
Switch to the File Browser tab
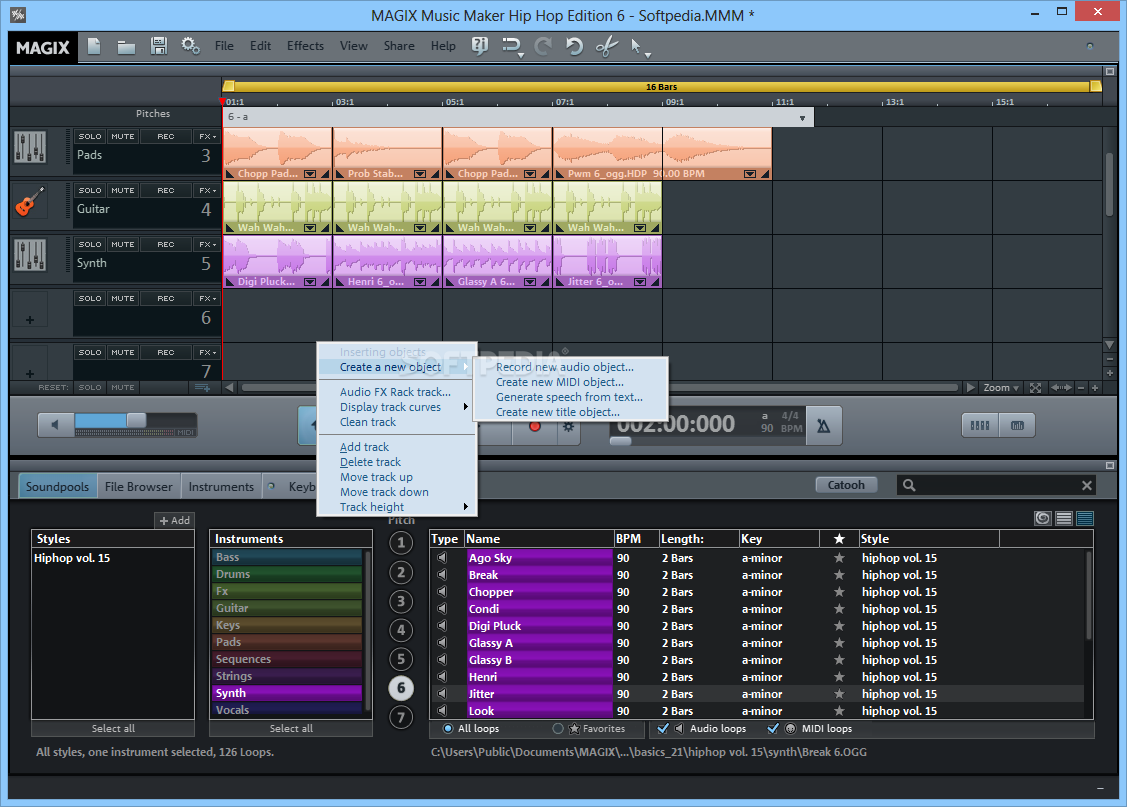point(139,486)
